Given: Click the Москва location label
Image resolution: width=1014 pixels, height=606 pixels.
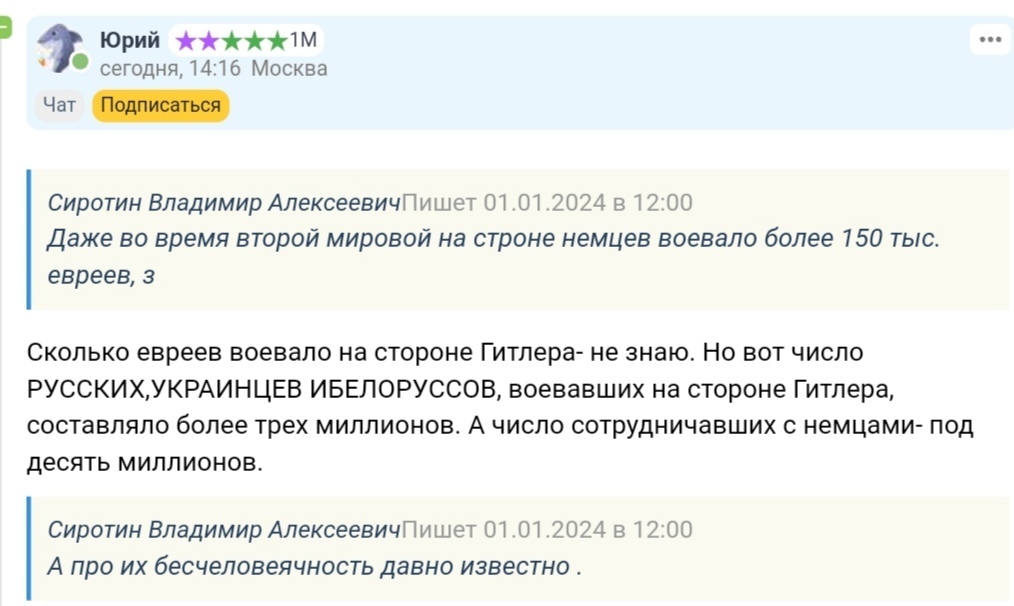Looking at the screenshot, I should 289,69.
